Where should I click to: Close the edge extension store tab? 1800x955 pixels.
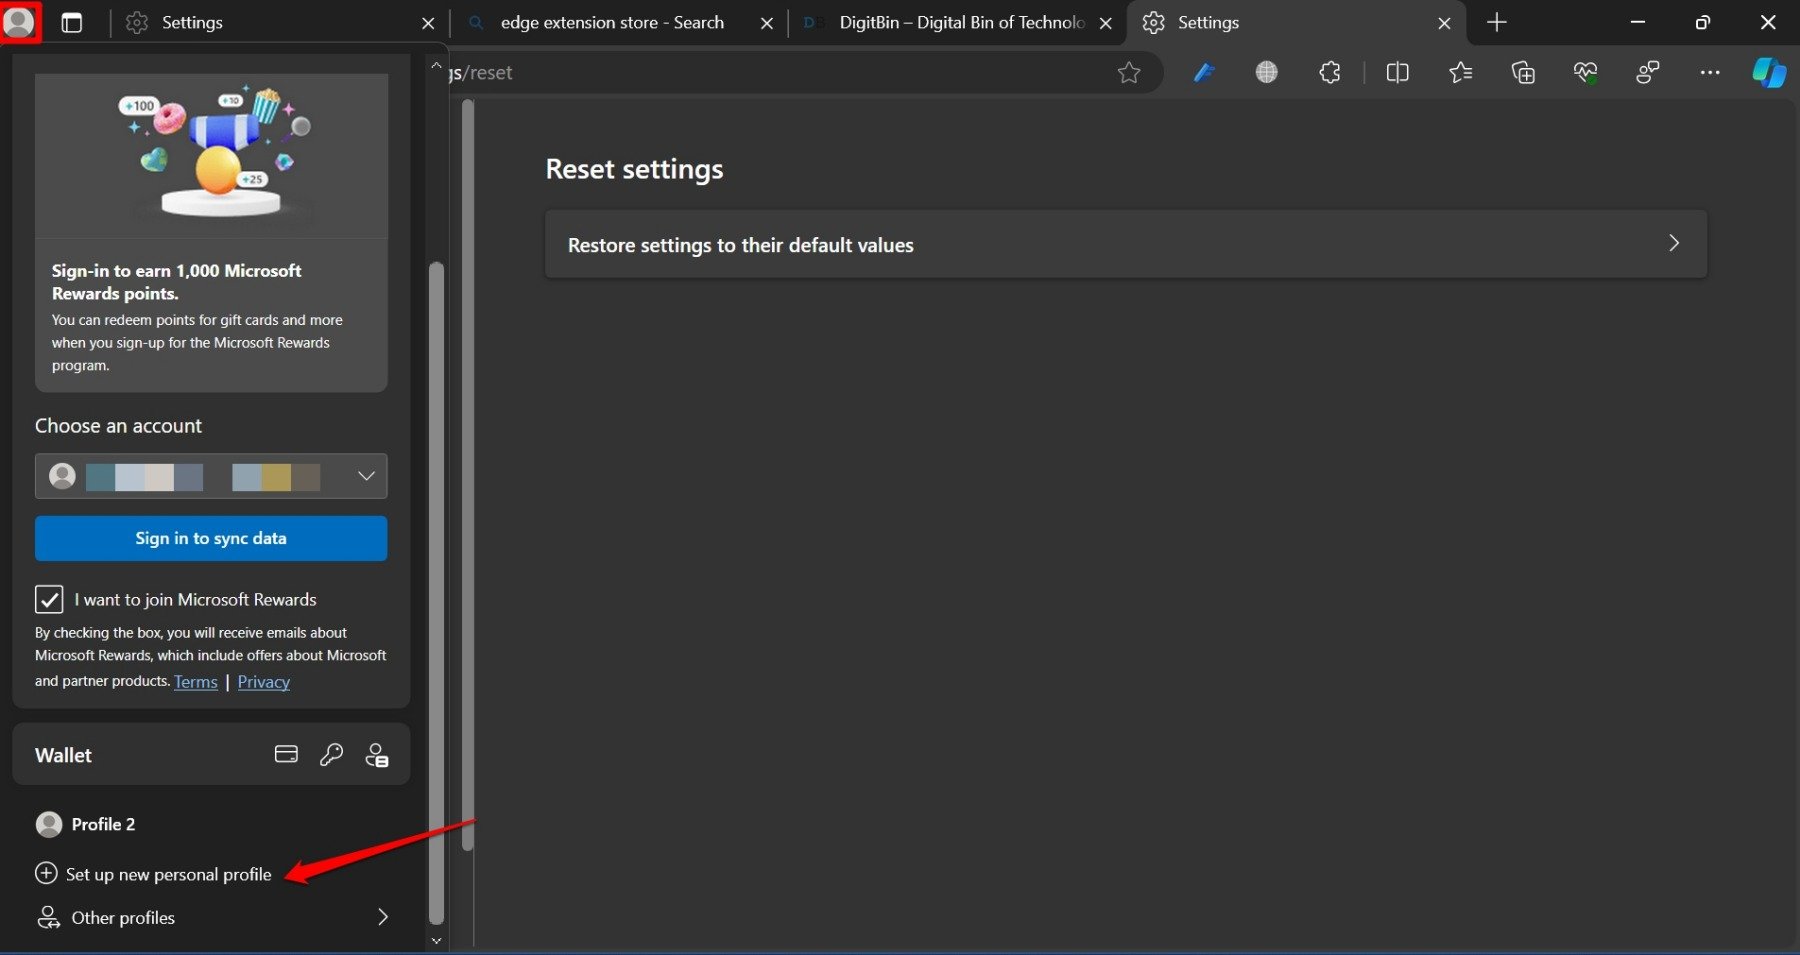tap(767, 23)
